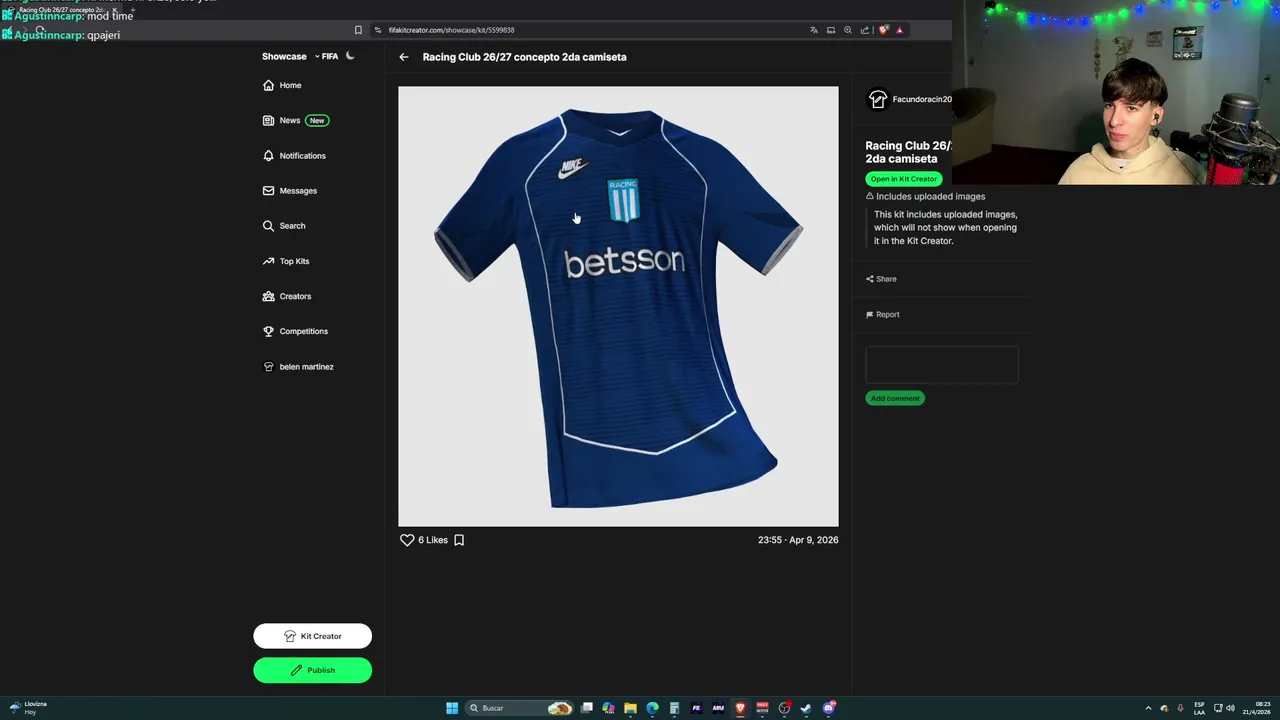Image resolution: width=1280 pixels, height=720 pixels.
Task: Bookmark this kit
Action: [459, 540]
